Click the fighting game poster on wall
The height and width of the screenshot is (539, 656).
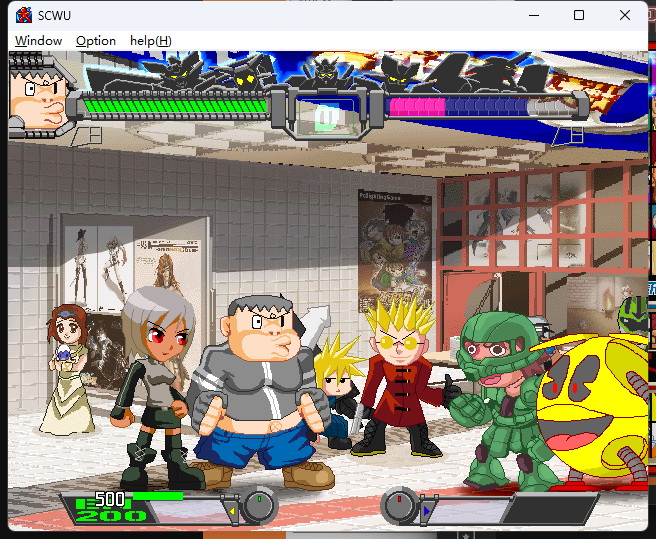(395, 251)
